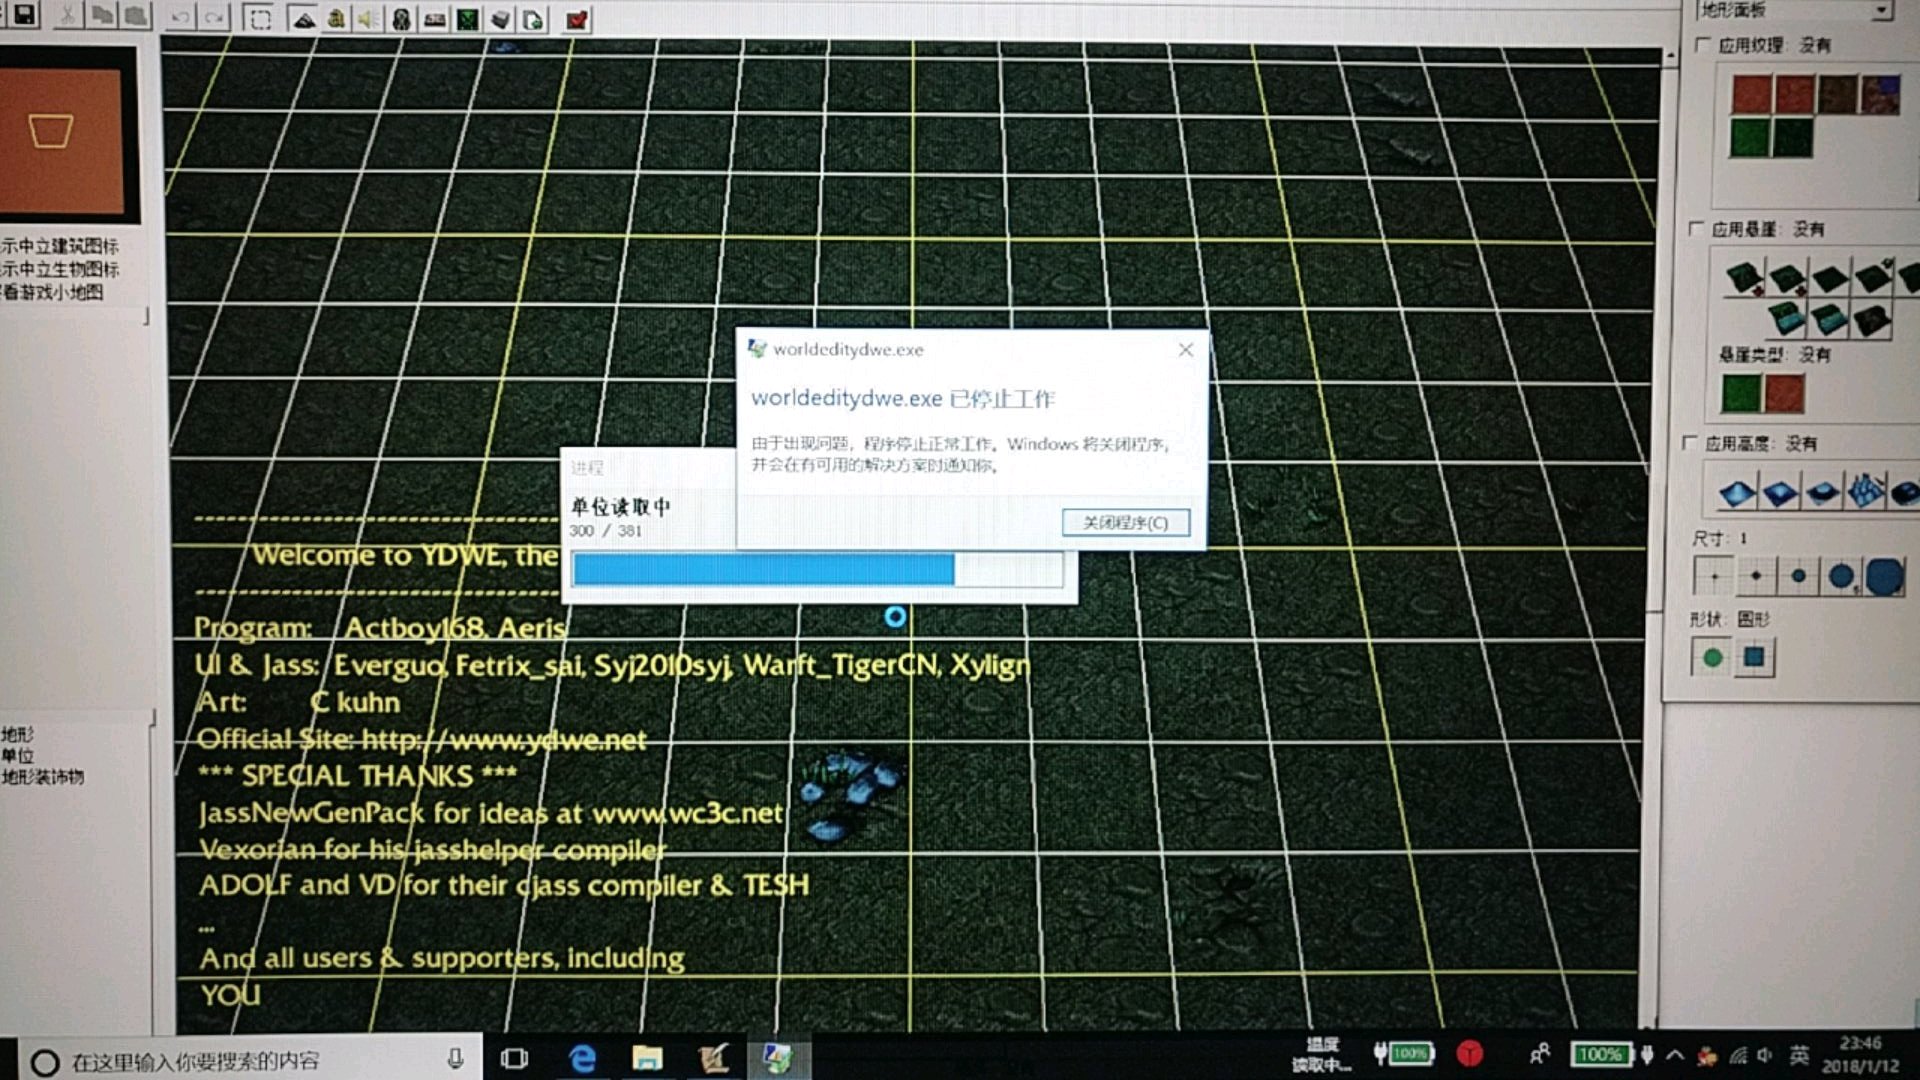Image resolution: width=1920 pixels, height=1080 pixels.
Task: Open the Trigger Editor 'a' icon
Action: point(337,19)
